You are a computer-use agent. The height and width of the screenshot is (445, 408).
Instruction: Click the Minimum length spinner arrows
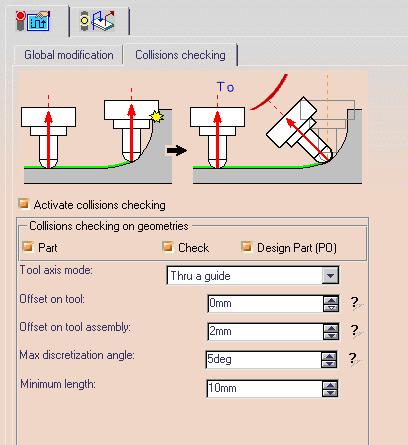click(x=330, y=389)
